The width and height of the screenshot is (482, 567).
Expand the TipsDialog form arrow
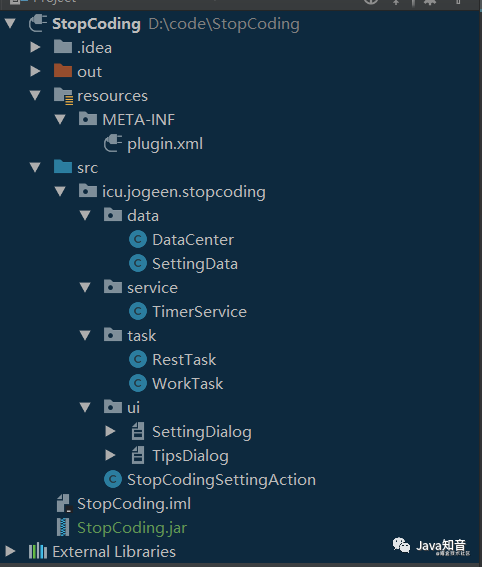click(110, 455)
